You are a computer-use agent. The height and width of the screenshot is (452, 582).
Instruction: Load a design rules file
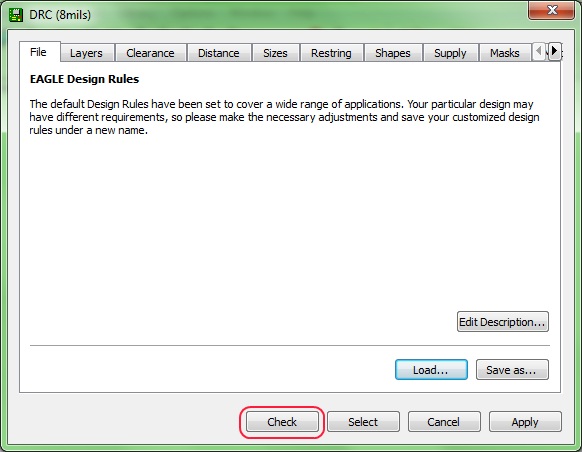point(431,370)
